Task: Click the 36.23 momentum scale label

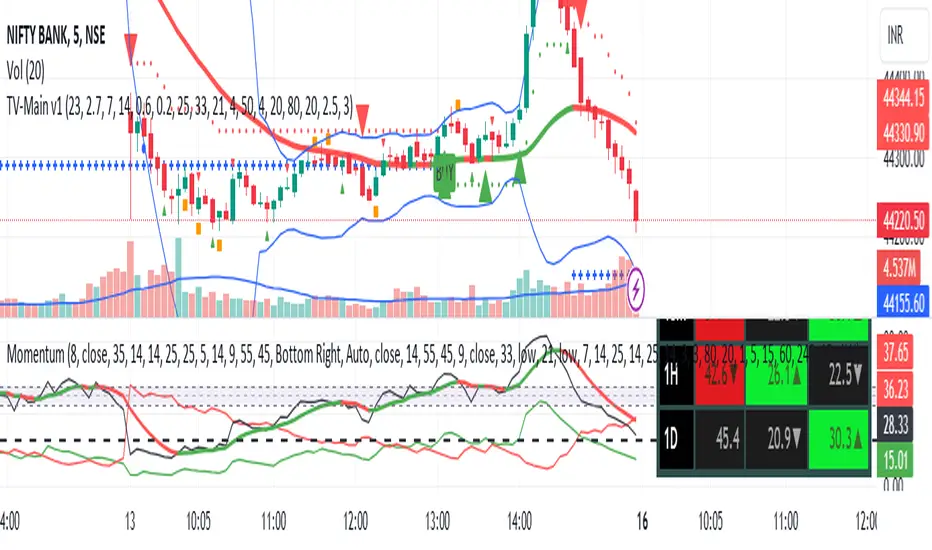Action: tap(895, 389)
